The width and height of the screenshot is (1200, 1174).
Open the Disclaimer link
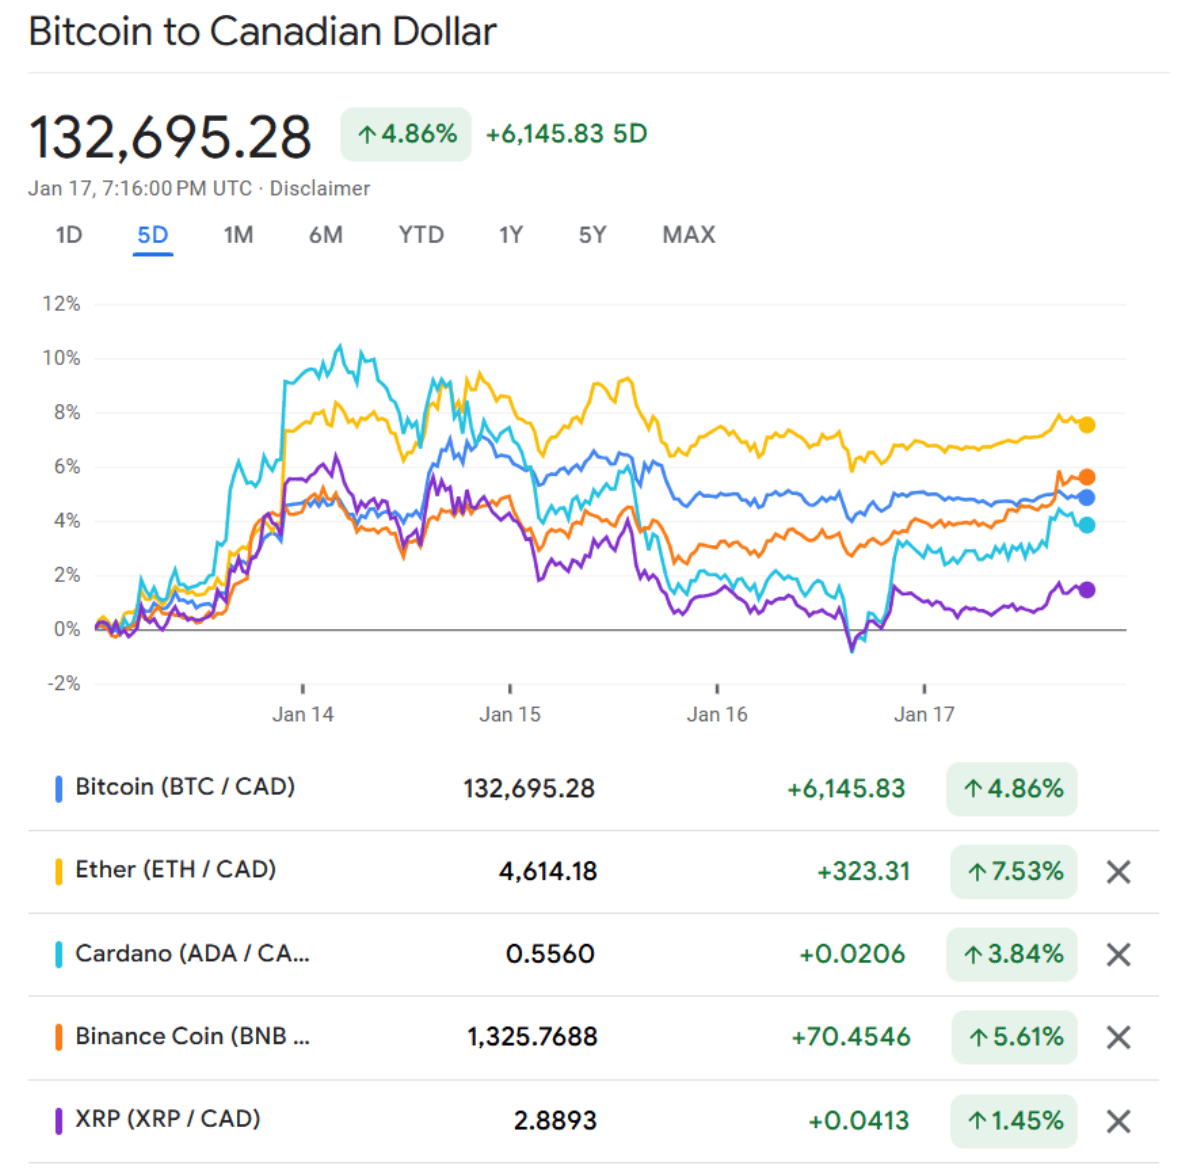(x=320, y=188)
